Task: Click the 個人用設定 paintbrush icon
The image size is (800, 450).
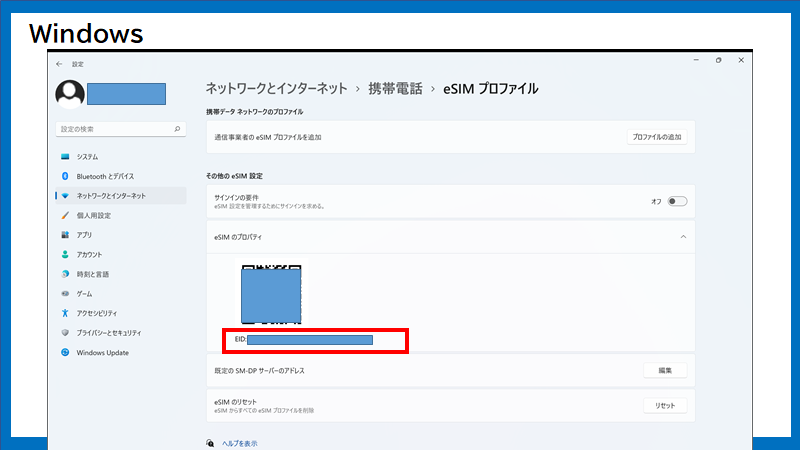Action: (65, 215)
